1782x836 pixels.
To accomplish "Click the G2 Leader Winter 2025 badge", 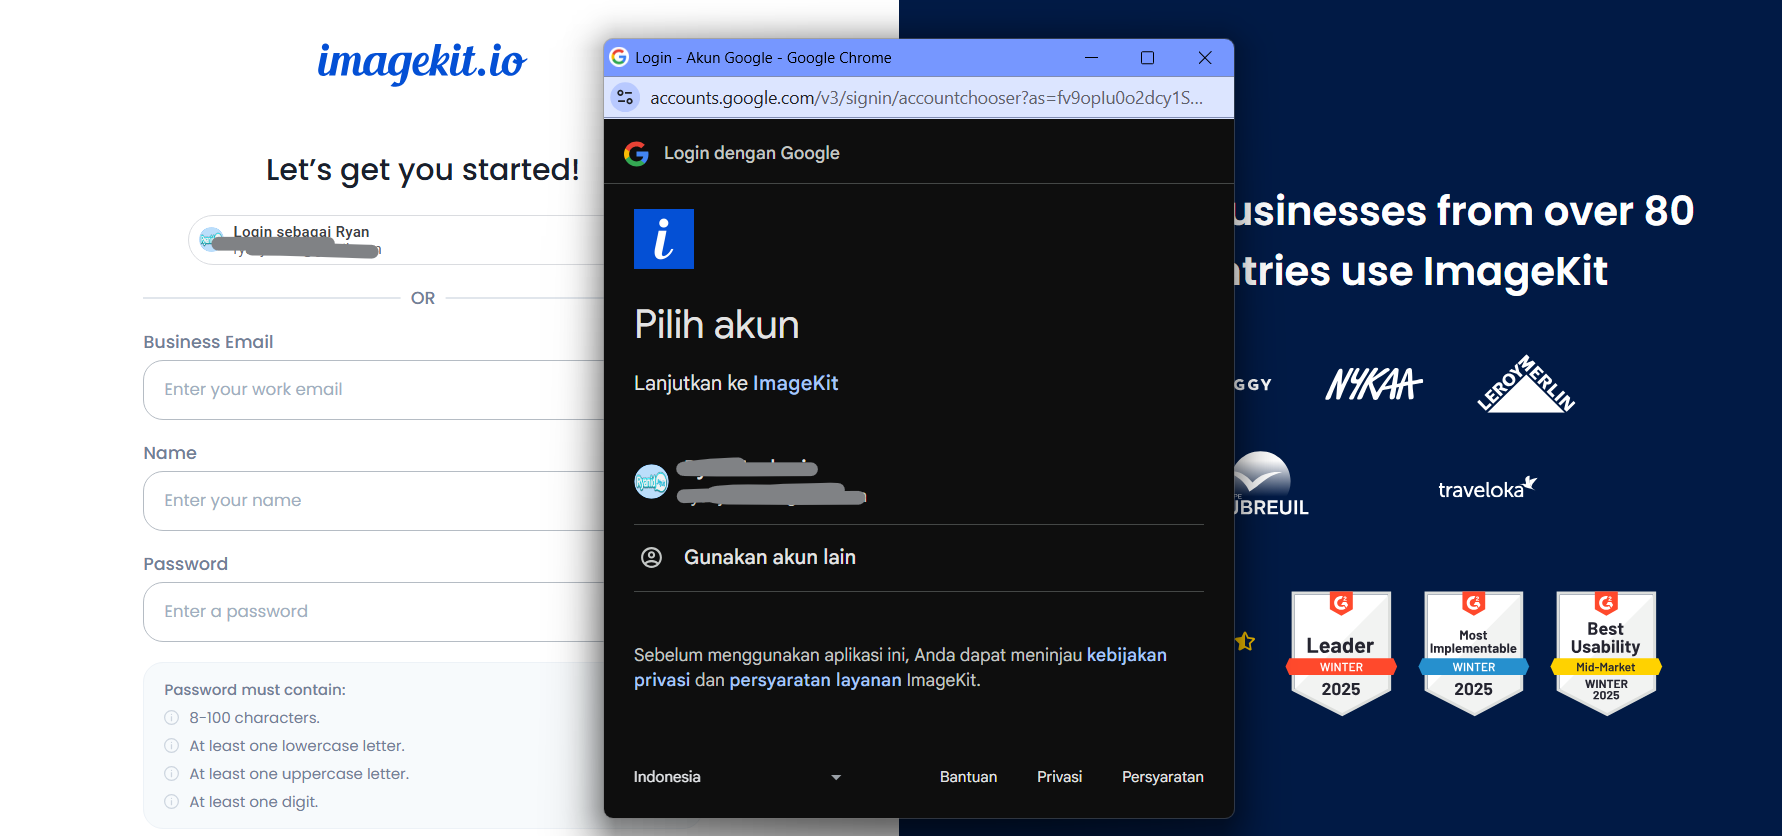I will coord(1341,653).
